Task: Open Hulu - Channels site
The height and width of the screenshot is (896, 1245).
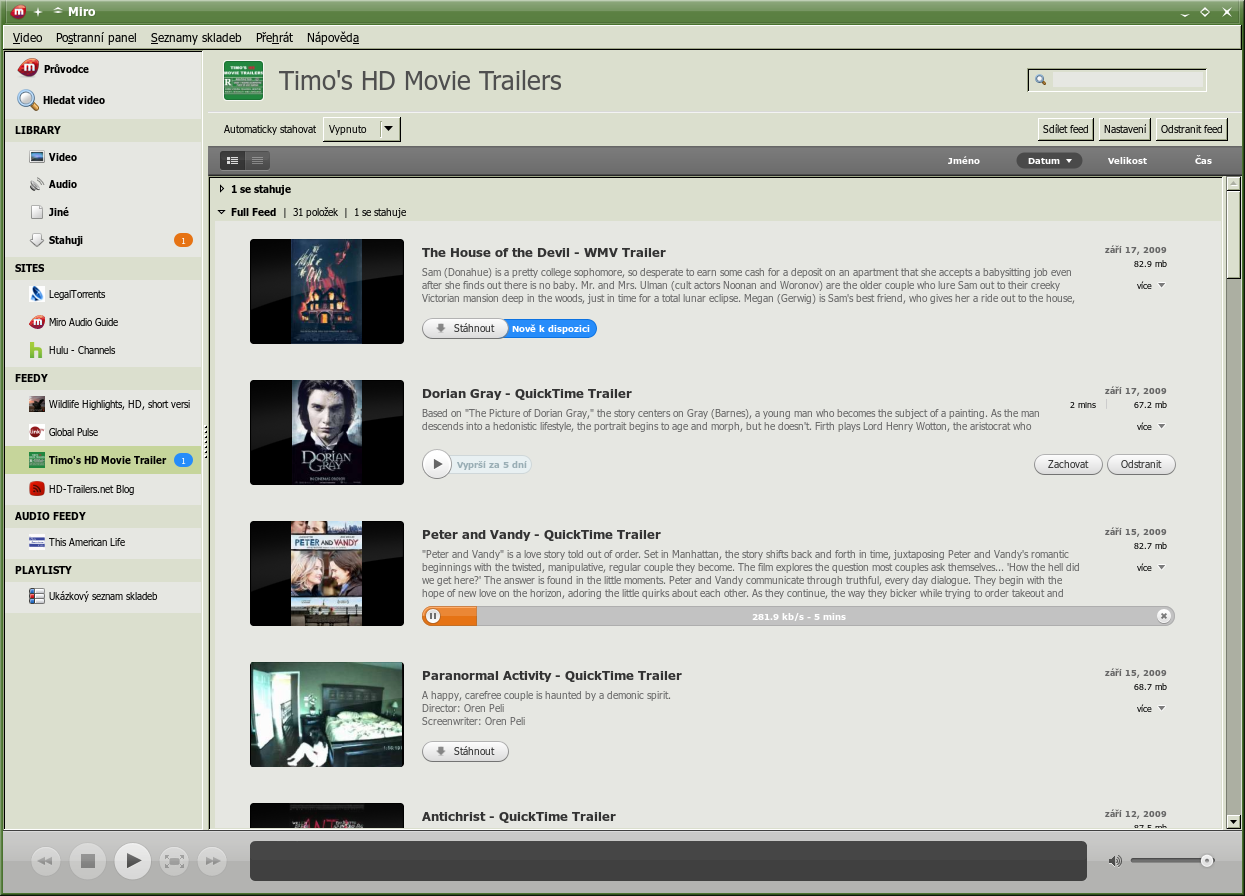Action: [102, 350]
